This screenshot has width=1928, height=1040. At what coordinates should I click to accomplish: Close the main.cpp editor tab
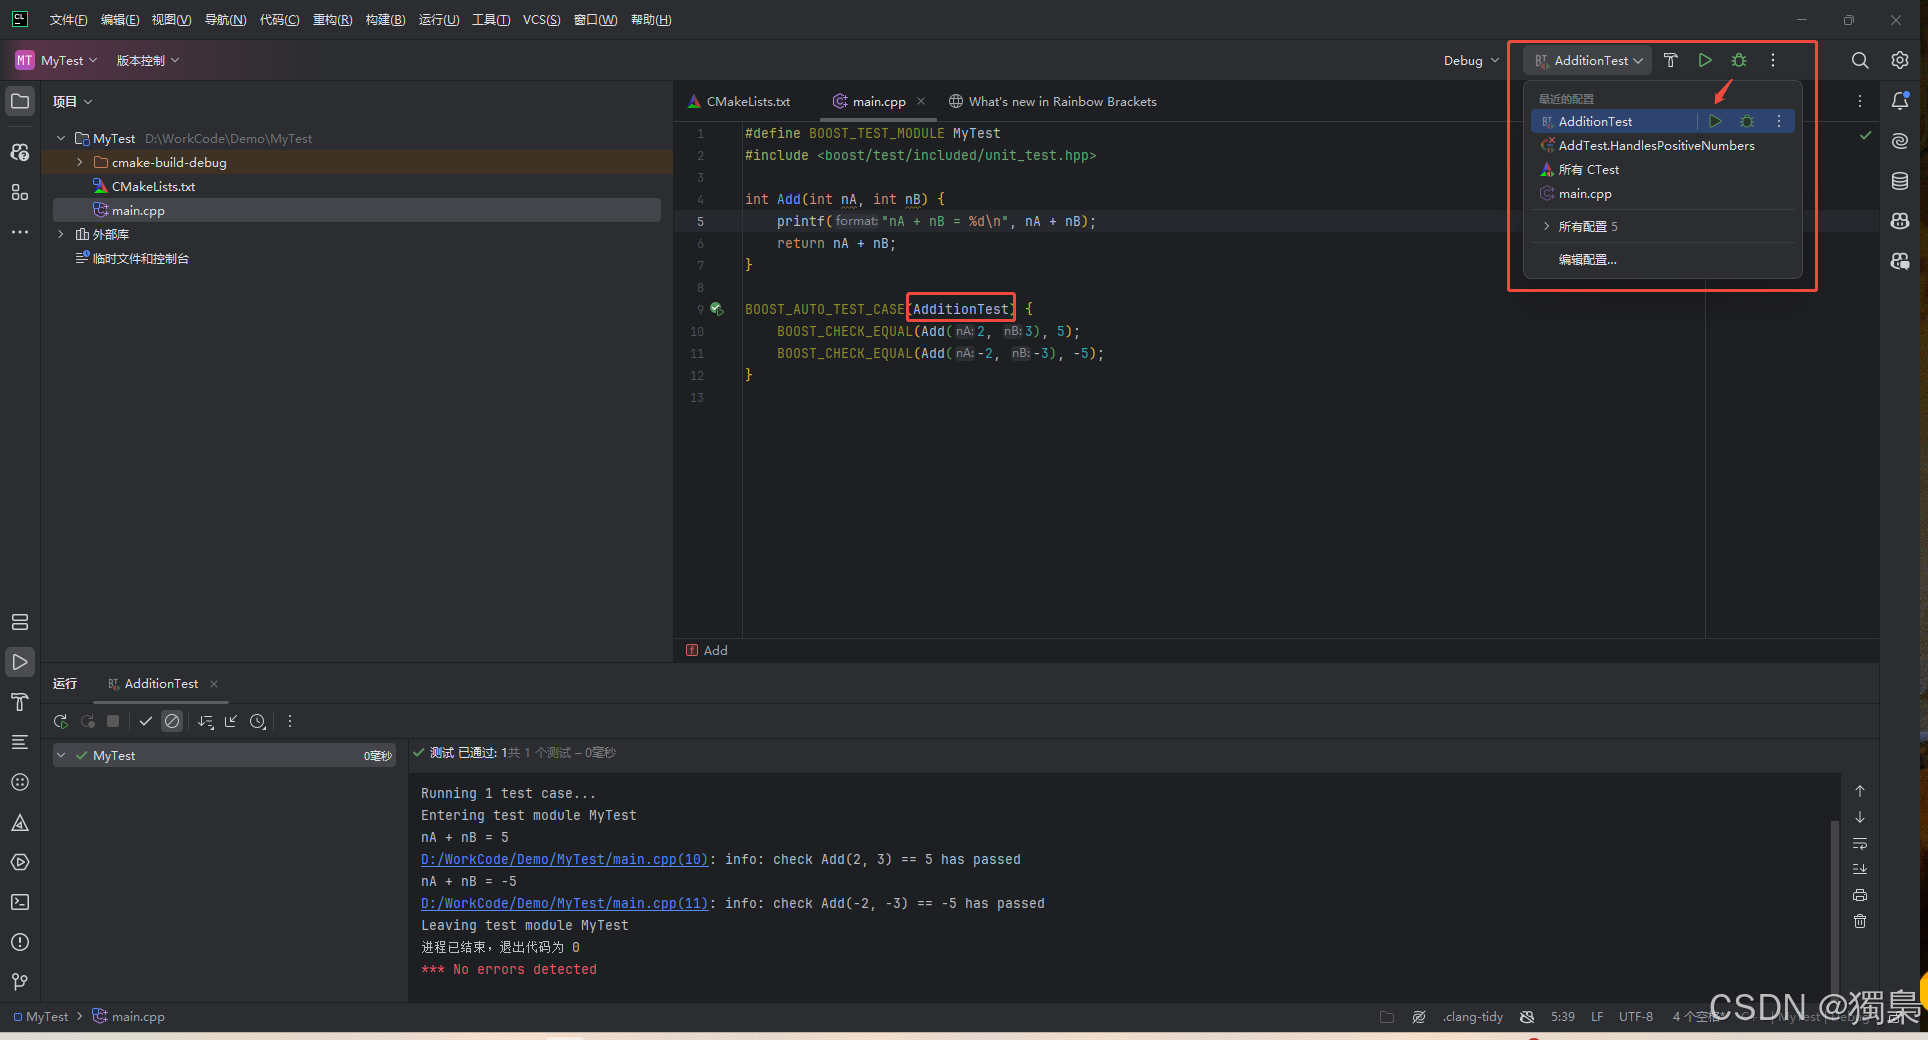pos(921,101)
